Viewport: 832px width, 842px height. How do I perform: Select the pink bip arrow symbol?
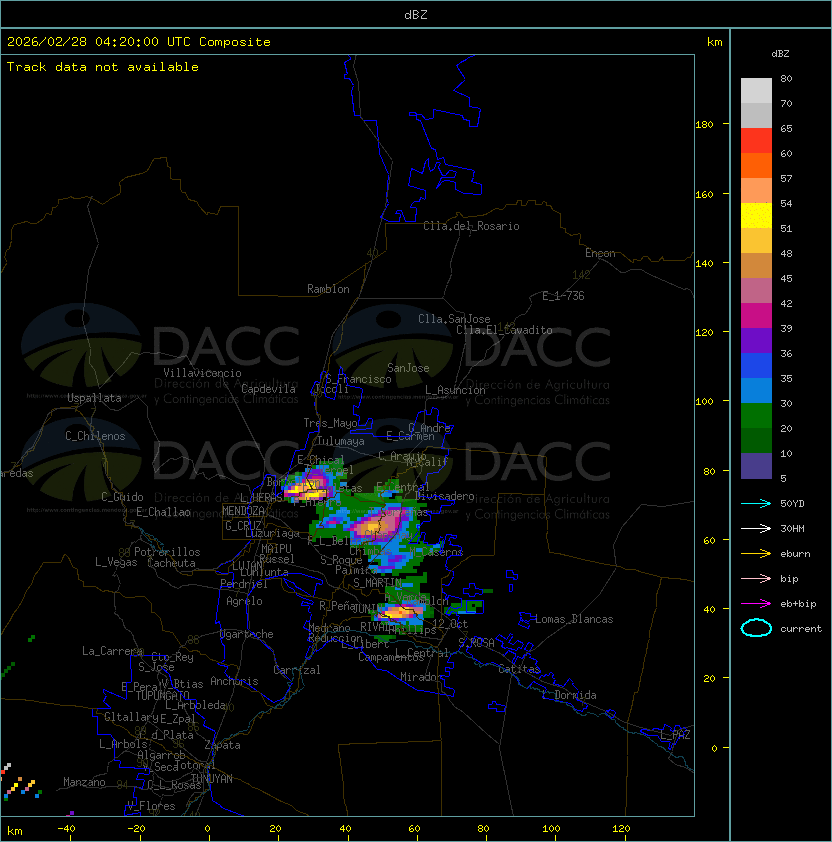tap(756, 578)
